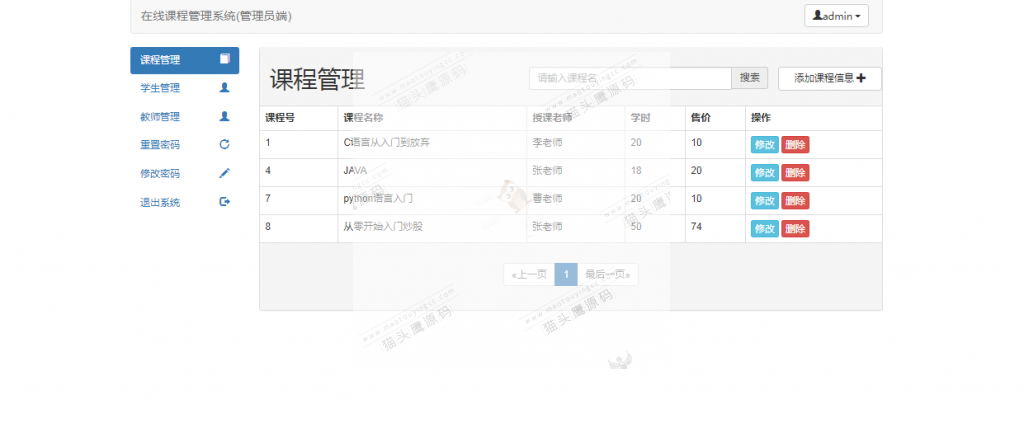Click the logout icon beside 退出系统
Image resolution: width=1024 pixels, height=422 pixels.
pyautogui.click(x=225, y=202)
